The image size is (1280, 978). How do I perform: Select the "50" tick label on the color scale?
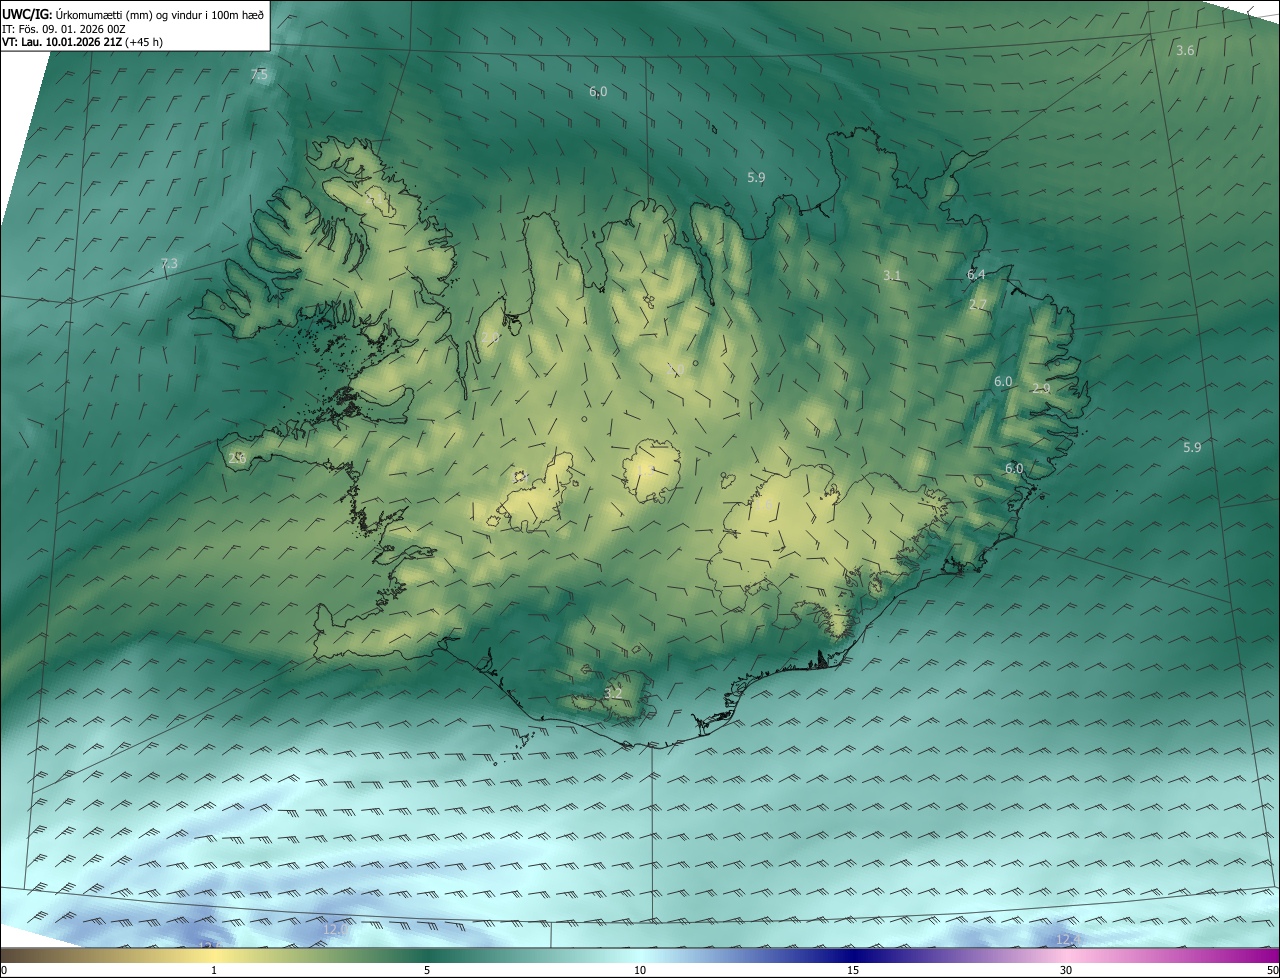pyautogui.click(x=1272, y=970)
